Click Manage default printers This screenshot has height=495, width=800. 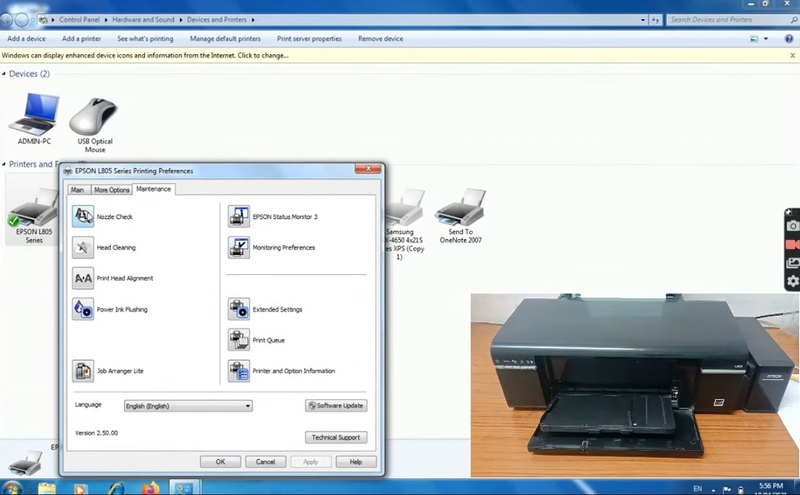pyautogui.click(x=225, y=39)
